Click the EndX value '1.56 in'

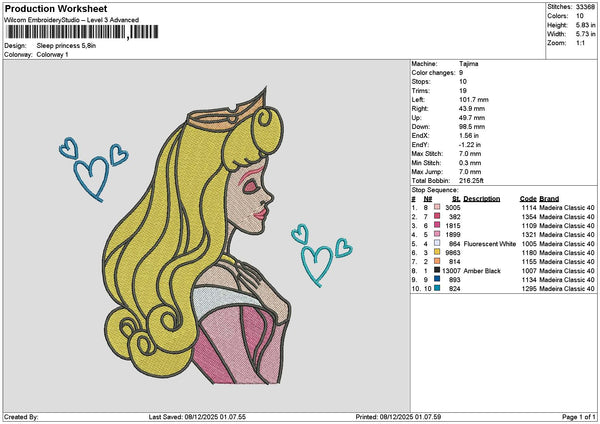point(469,135)
